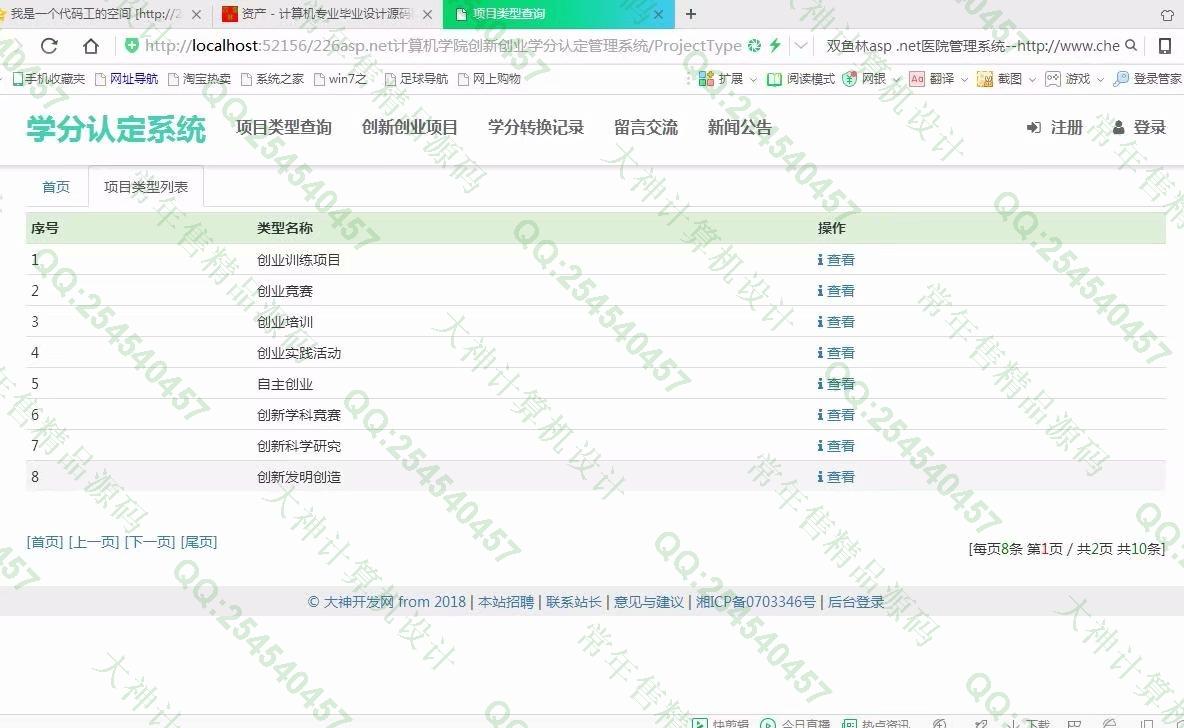Close the 项目类型查询 tab
Viewport: 1184px width, 728px height.
coord(658,14)
